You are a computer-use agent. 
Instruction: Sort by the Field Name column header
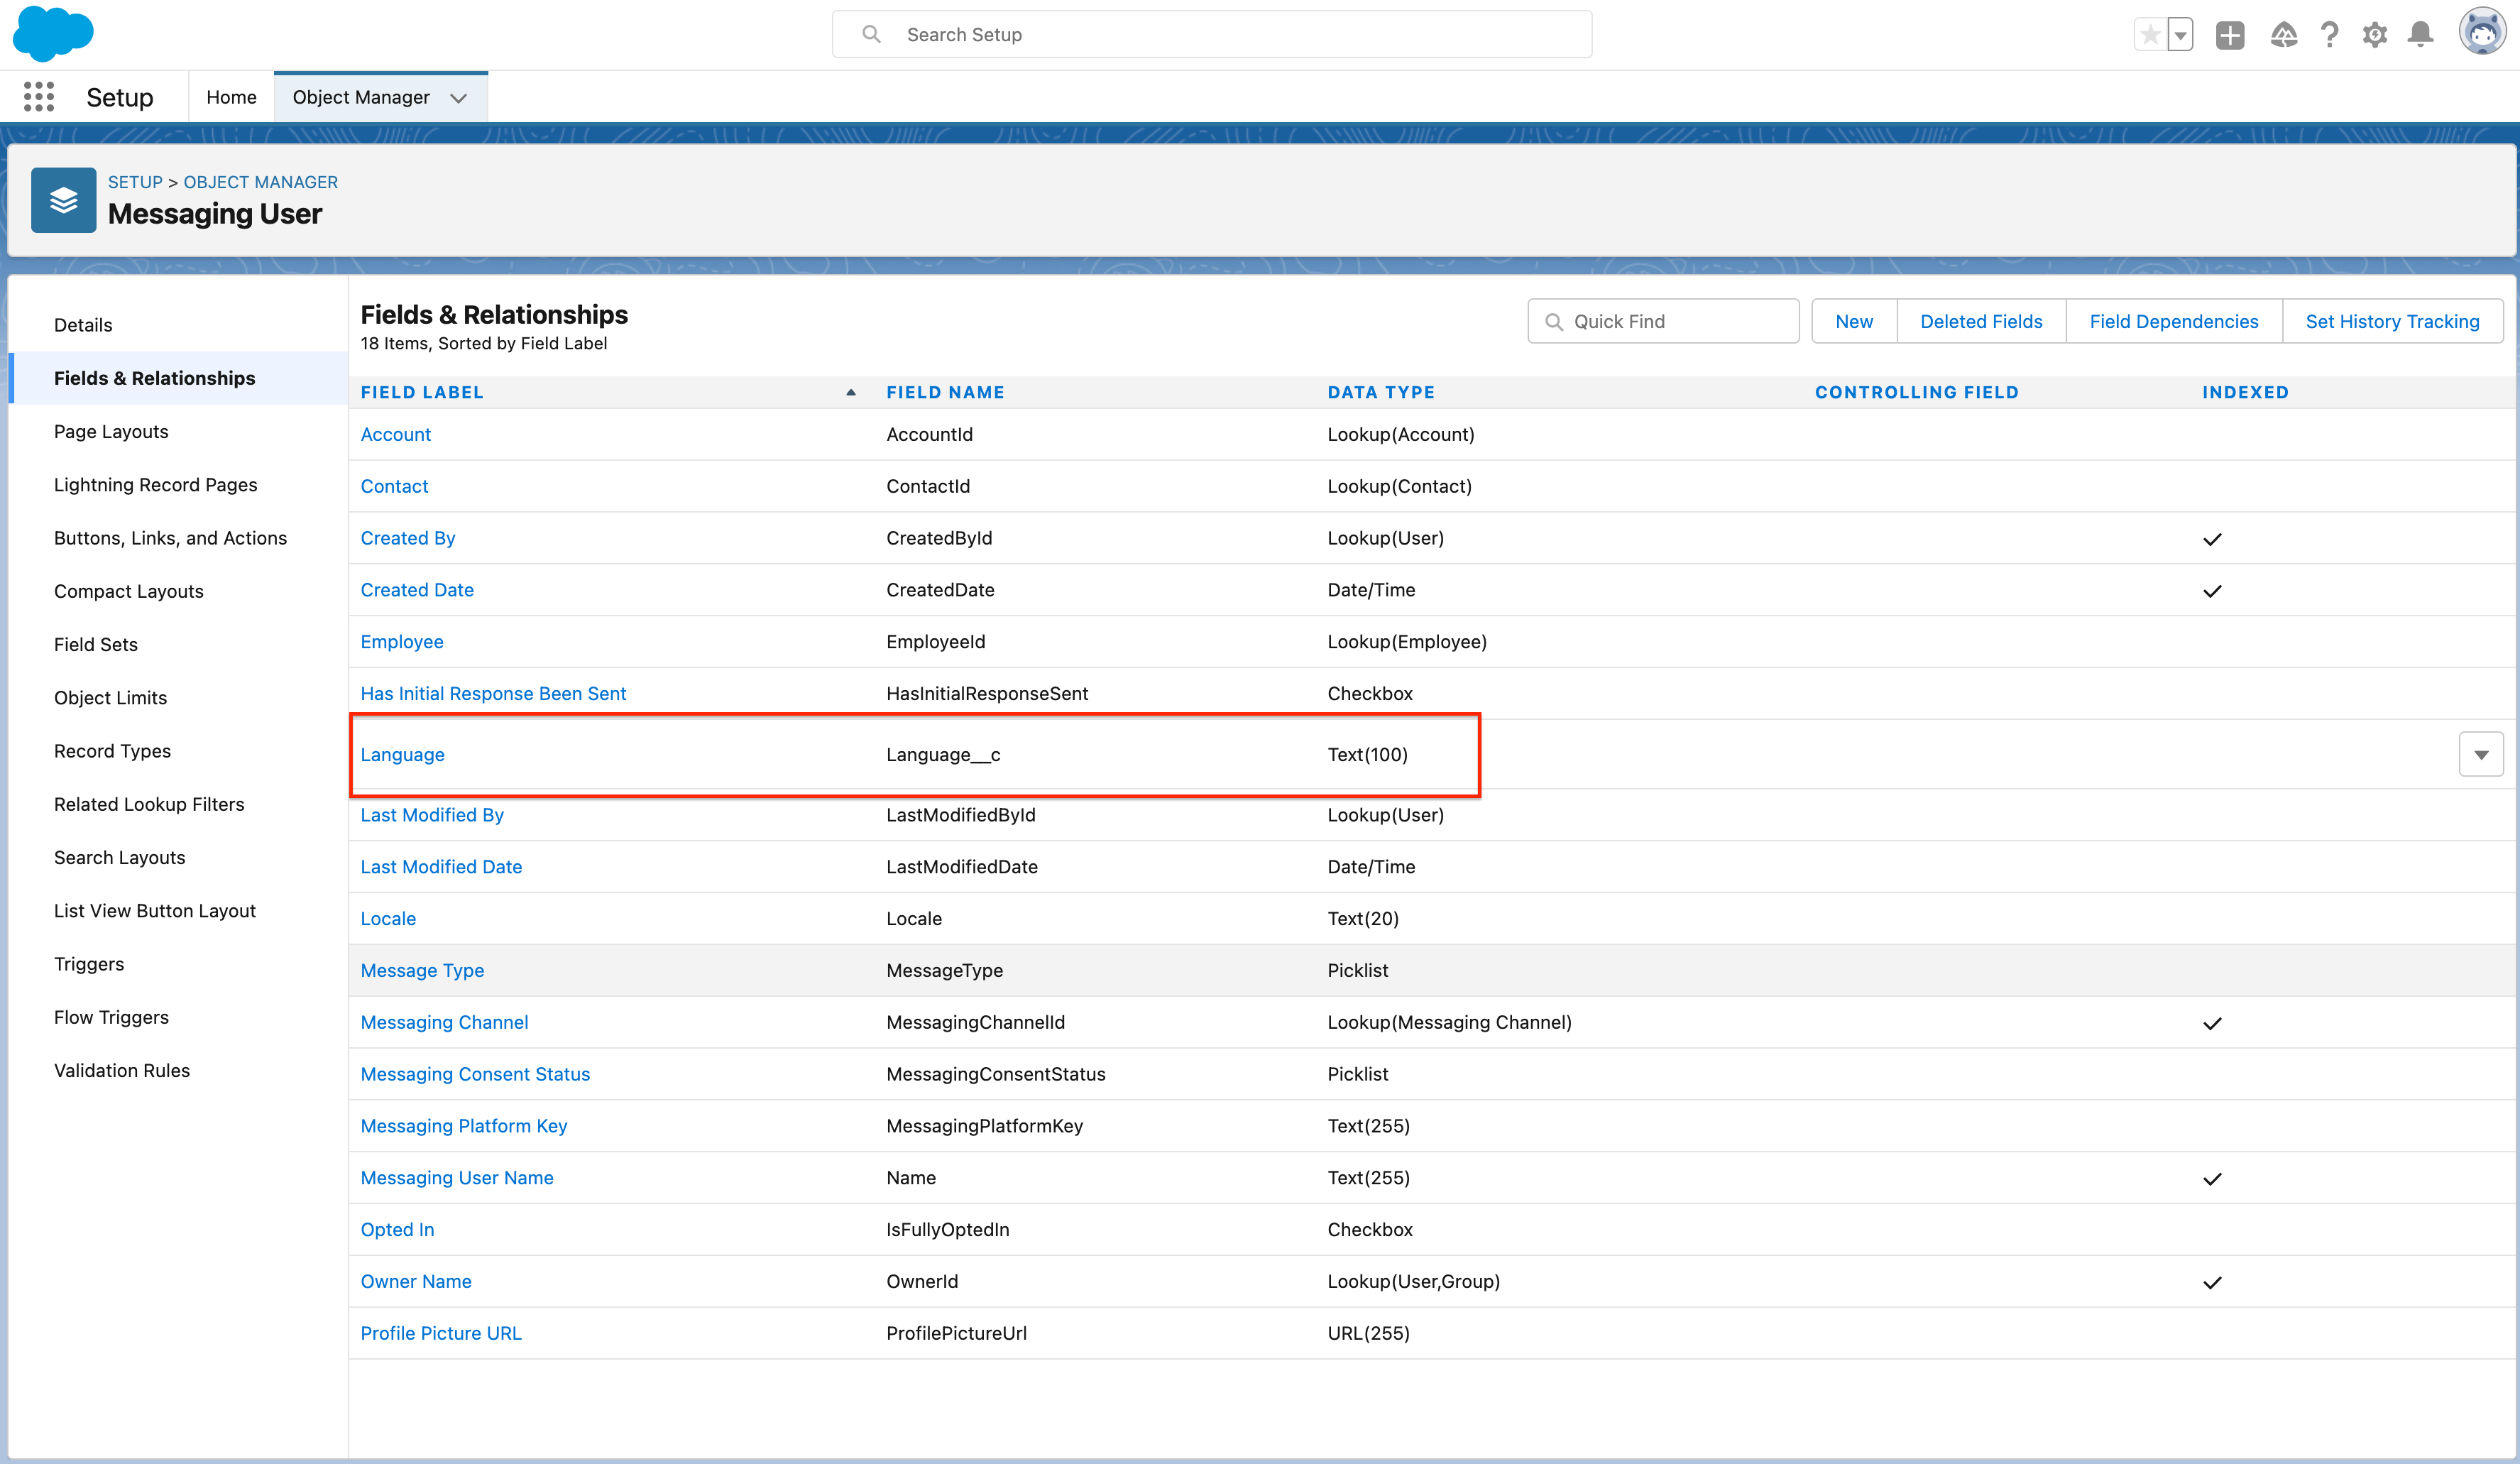tap(945, 392)
